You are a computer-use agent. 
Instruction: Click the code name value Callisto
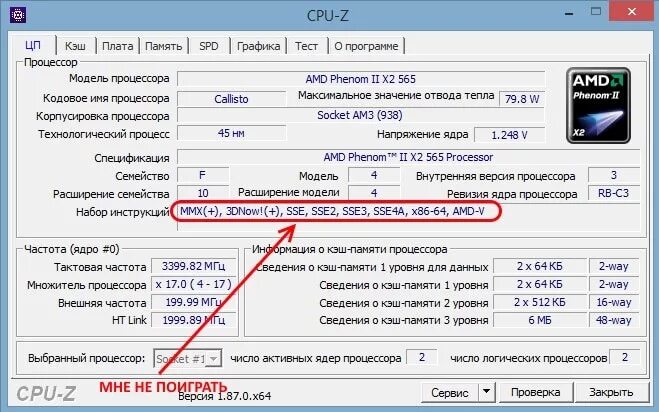tap(231, 99)
